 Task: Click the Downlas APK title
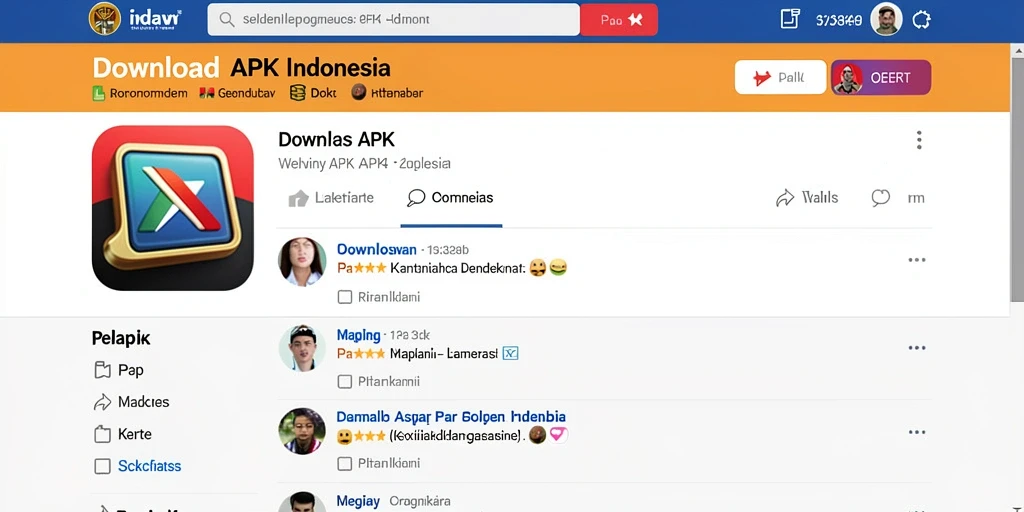tap(336, 139)
